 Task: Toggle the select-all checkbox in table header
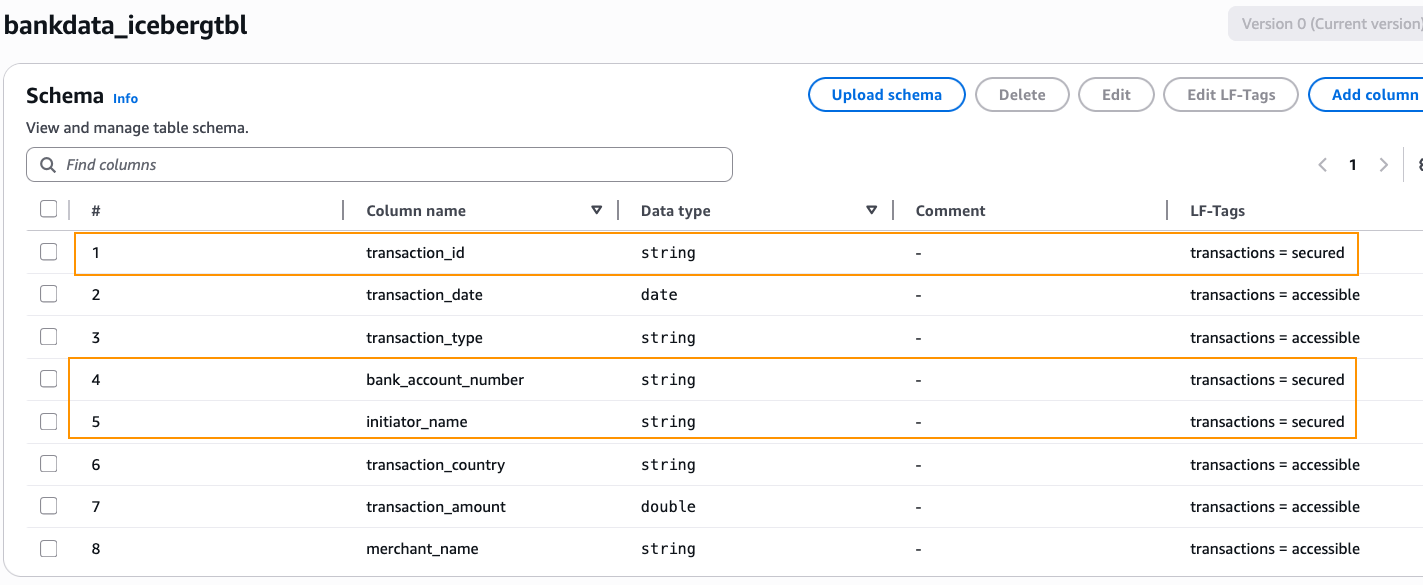coord(48,209)
